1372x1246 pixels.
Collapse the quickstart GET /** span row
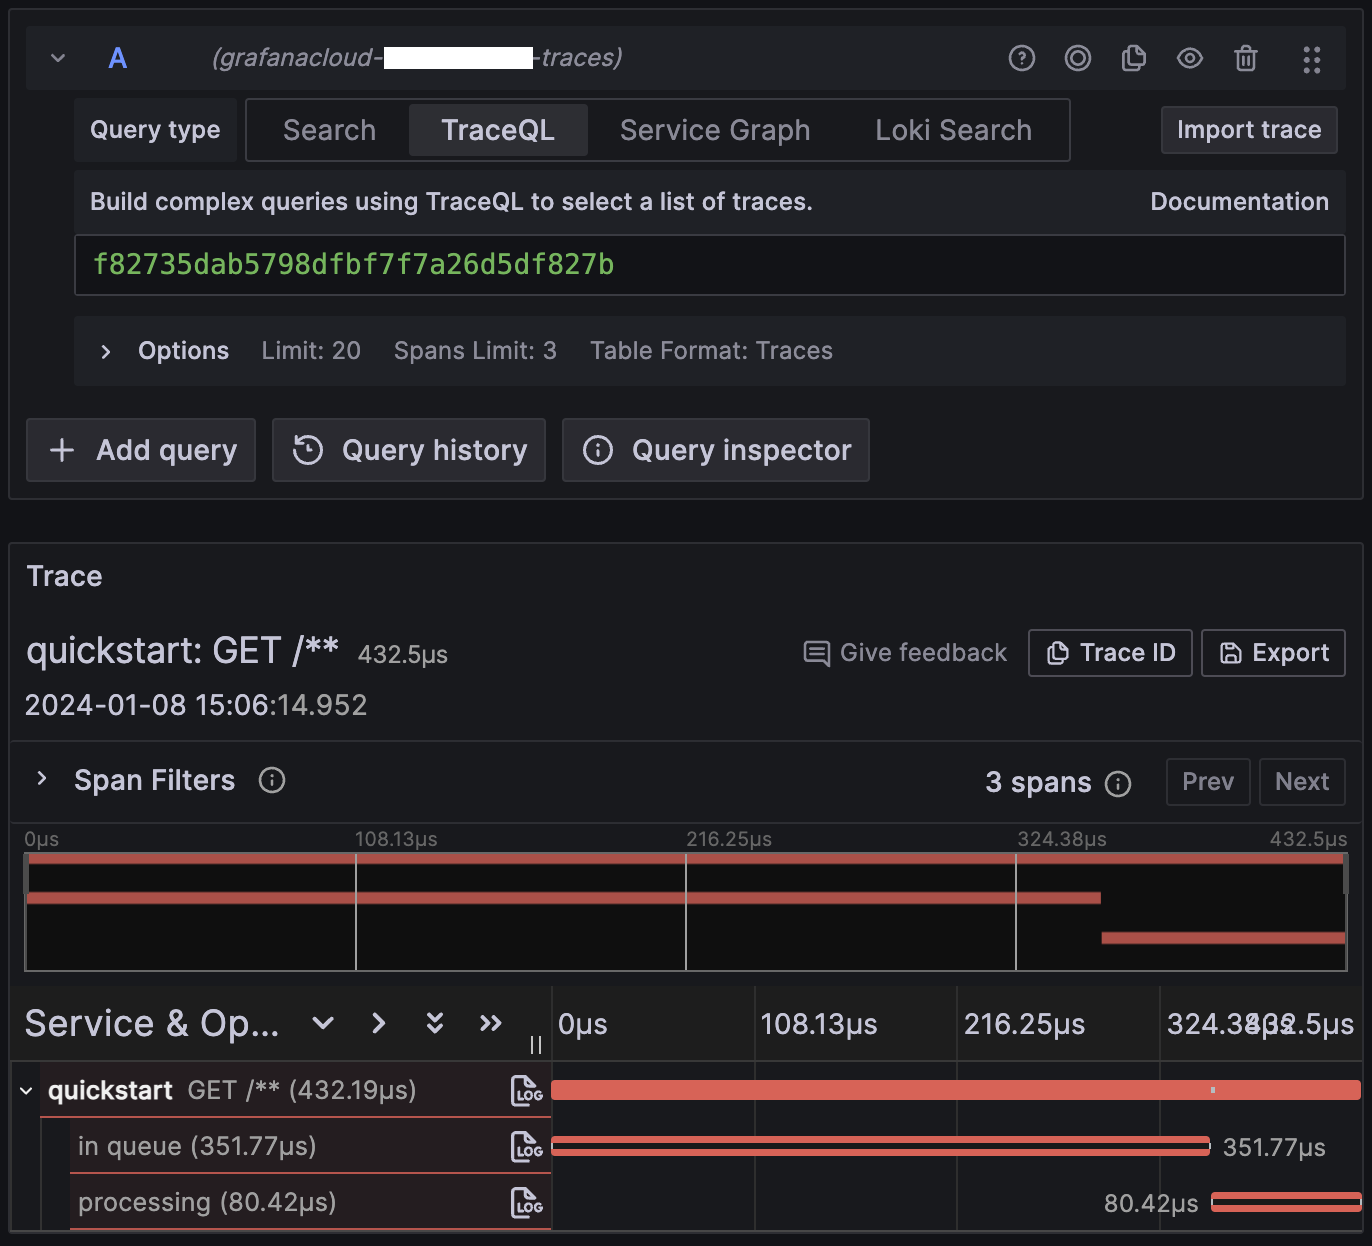point(26,1091)
